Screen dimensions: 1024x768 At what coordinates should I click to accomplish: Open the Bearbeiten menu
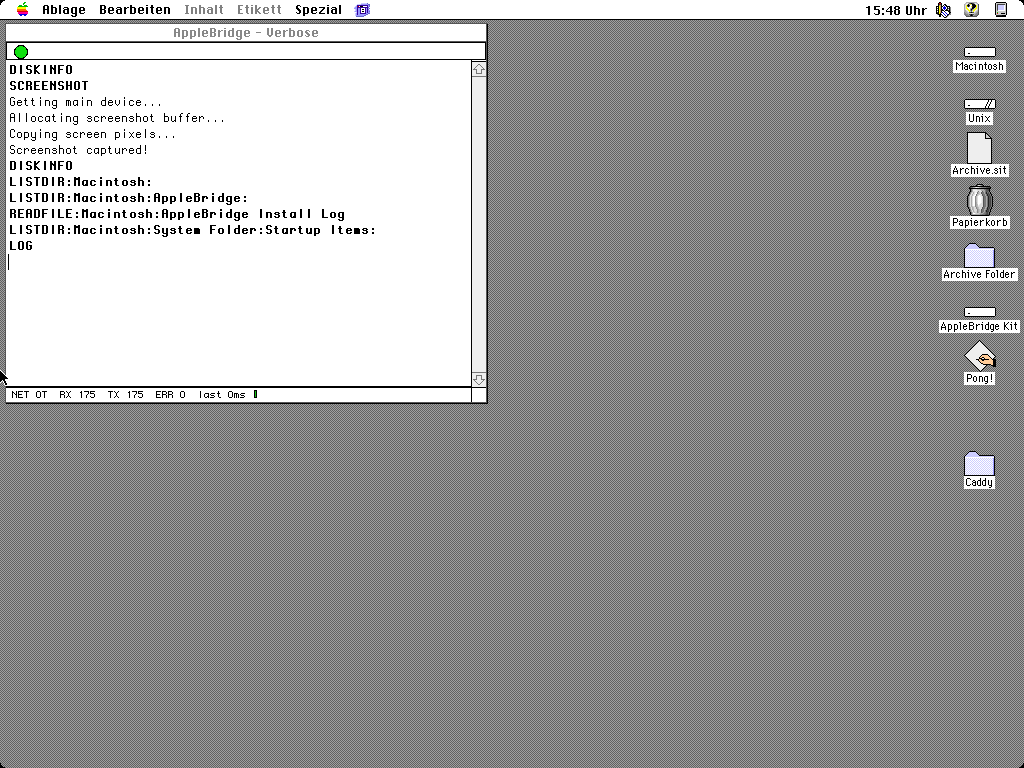(135, 10)
